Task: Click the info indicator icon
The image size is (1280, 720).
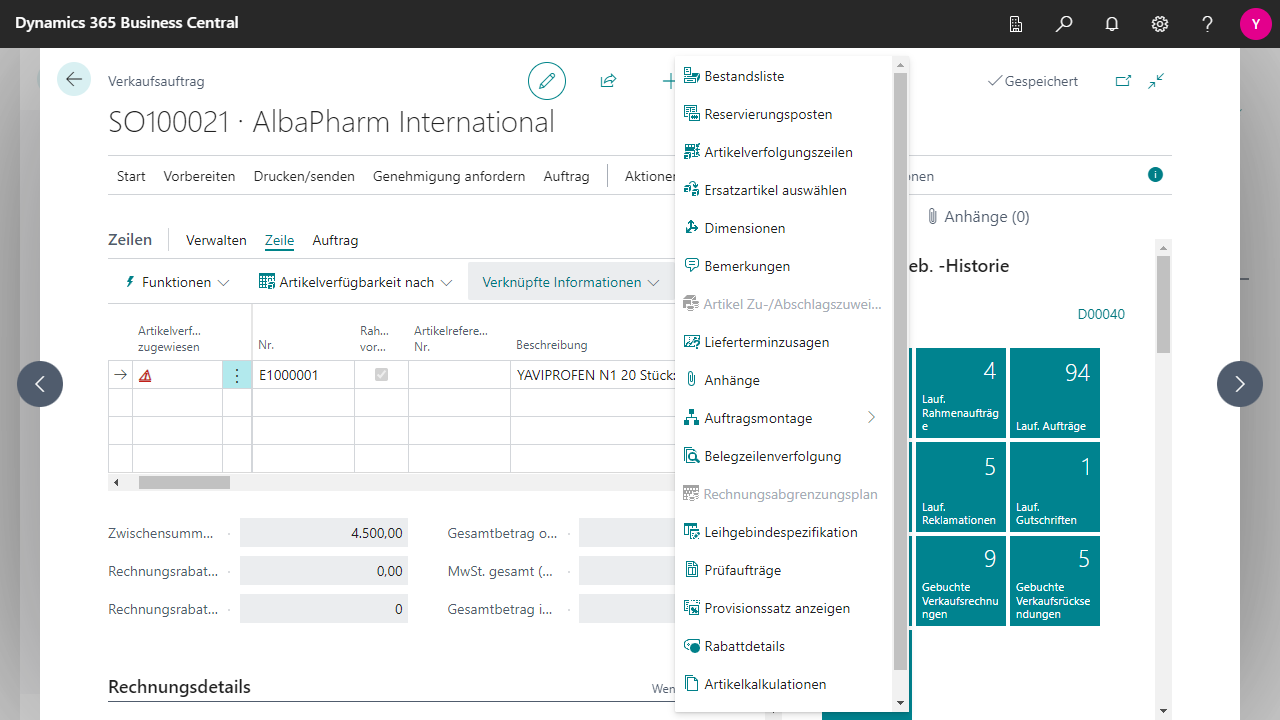Action: pos(1155,175)
